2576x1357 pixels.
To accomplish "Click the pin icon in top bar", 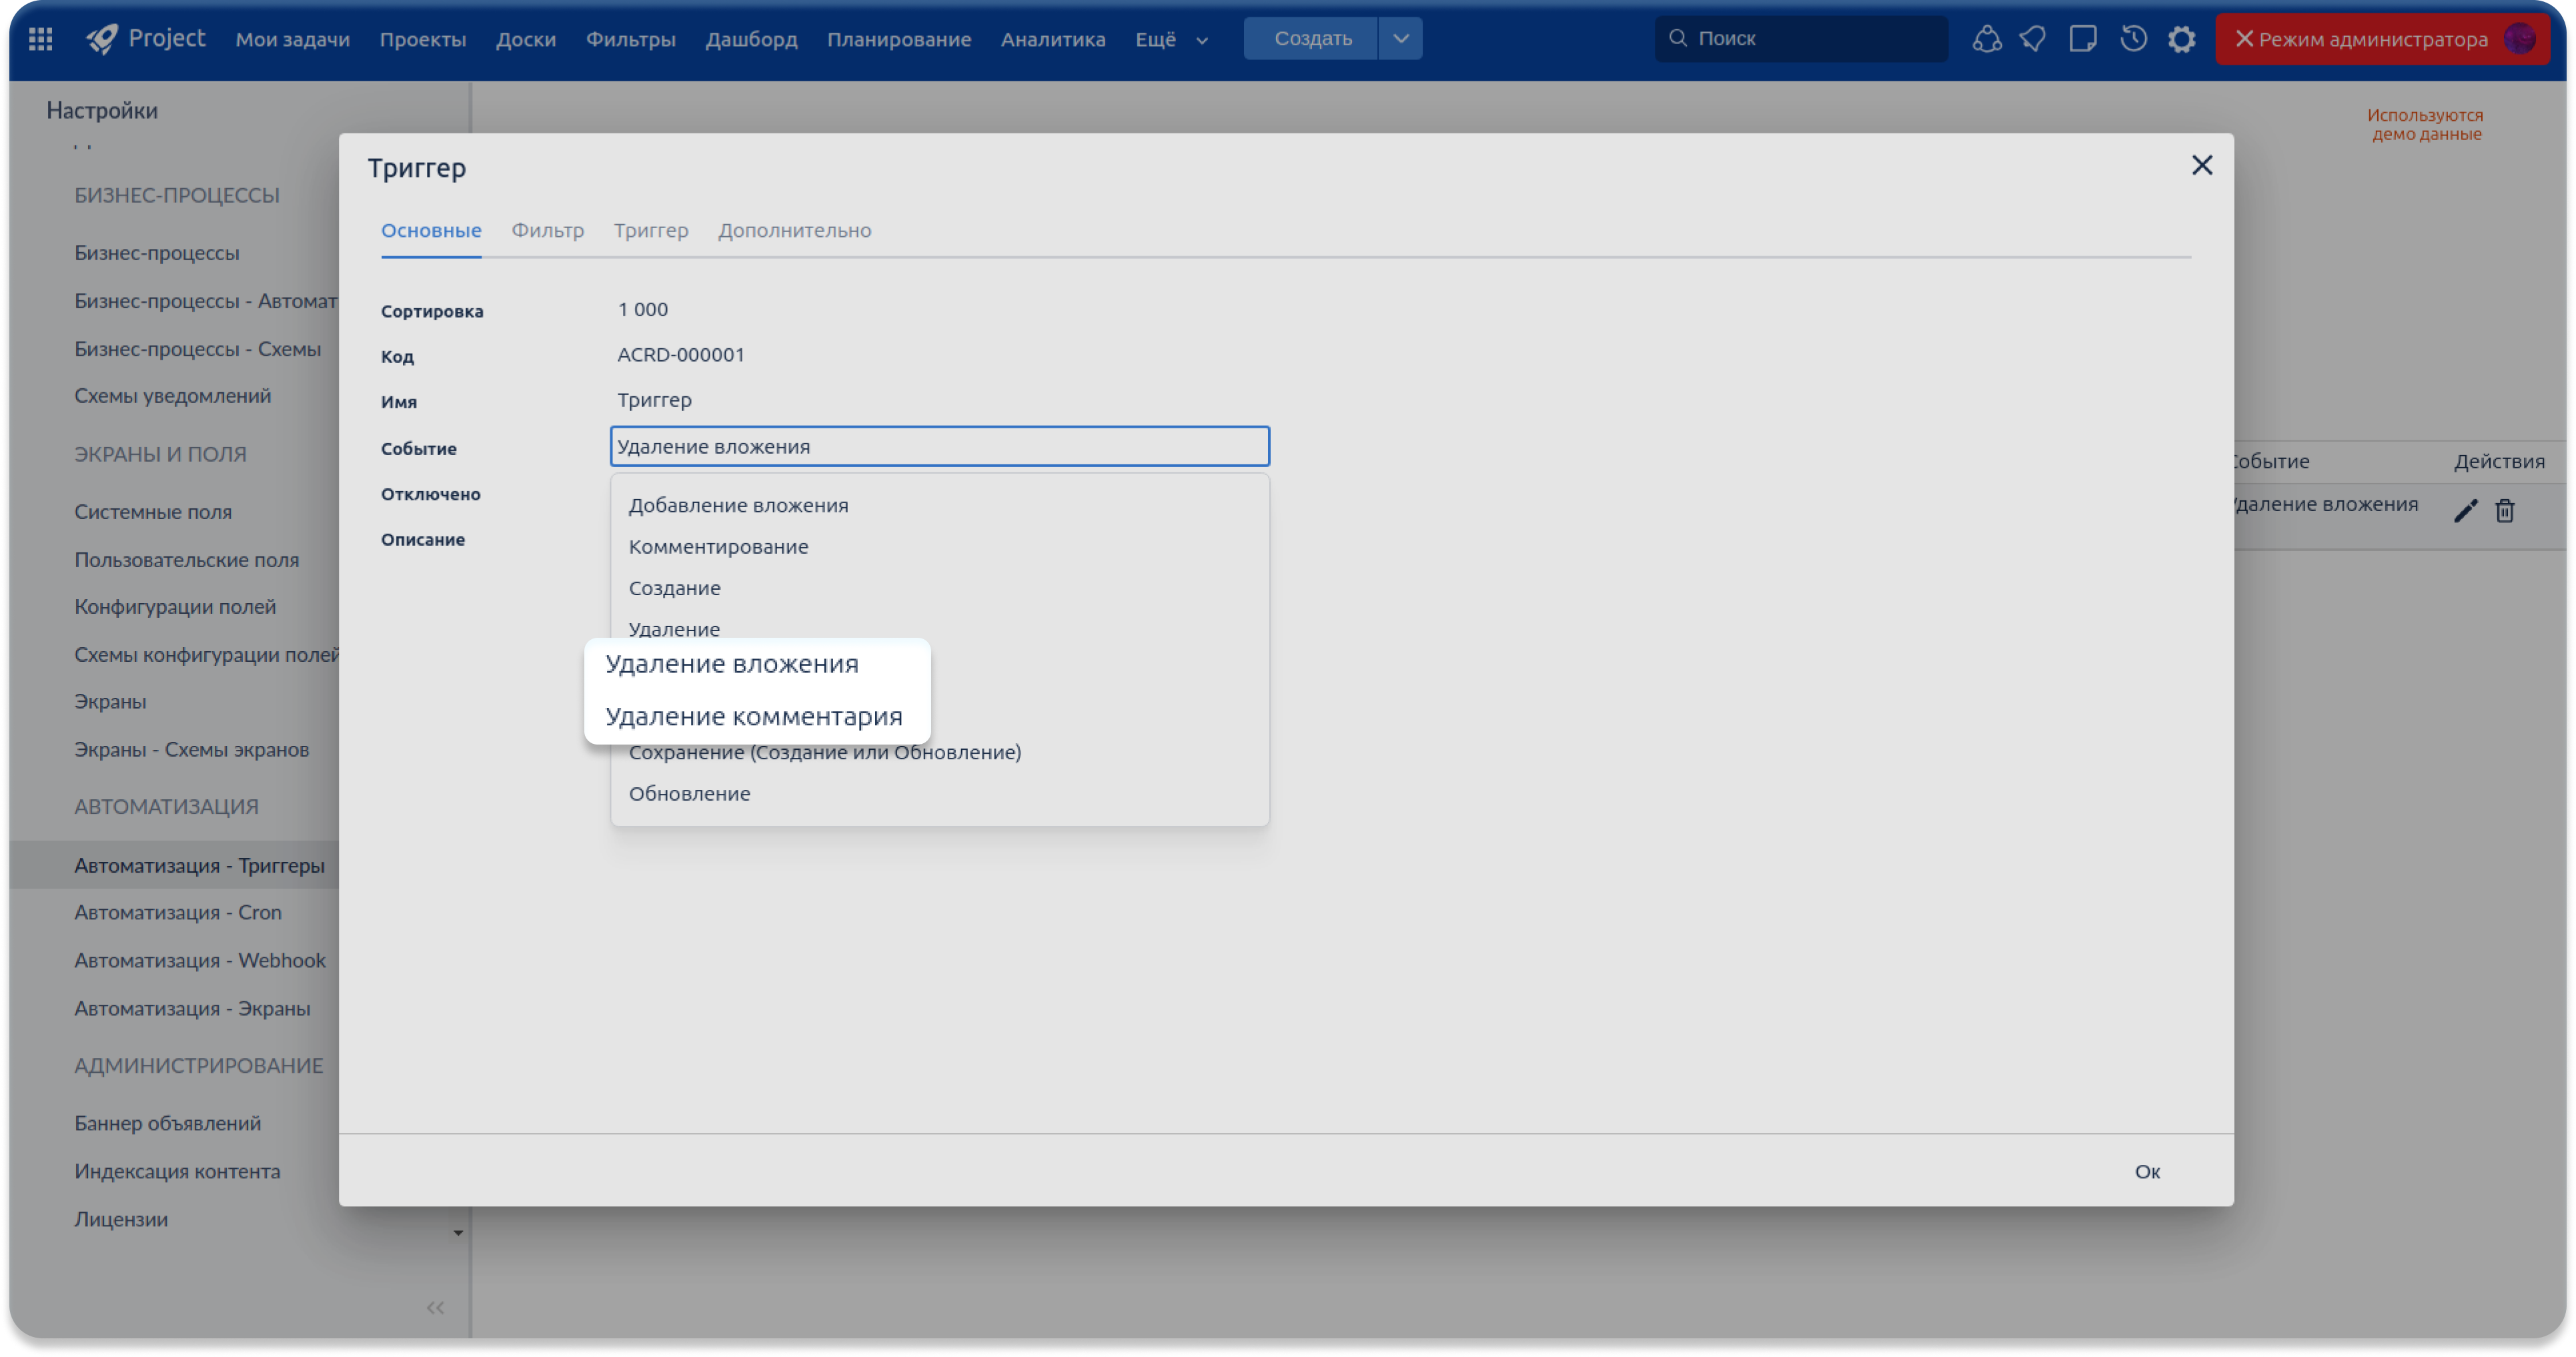I will (2033, 39).
